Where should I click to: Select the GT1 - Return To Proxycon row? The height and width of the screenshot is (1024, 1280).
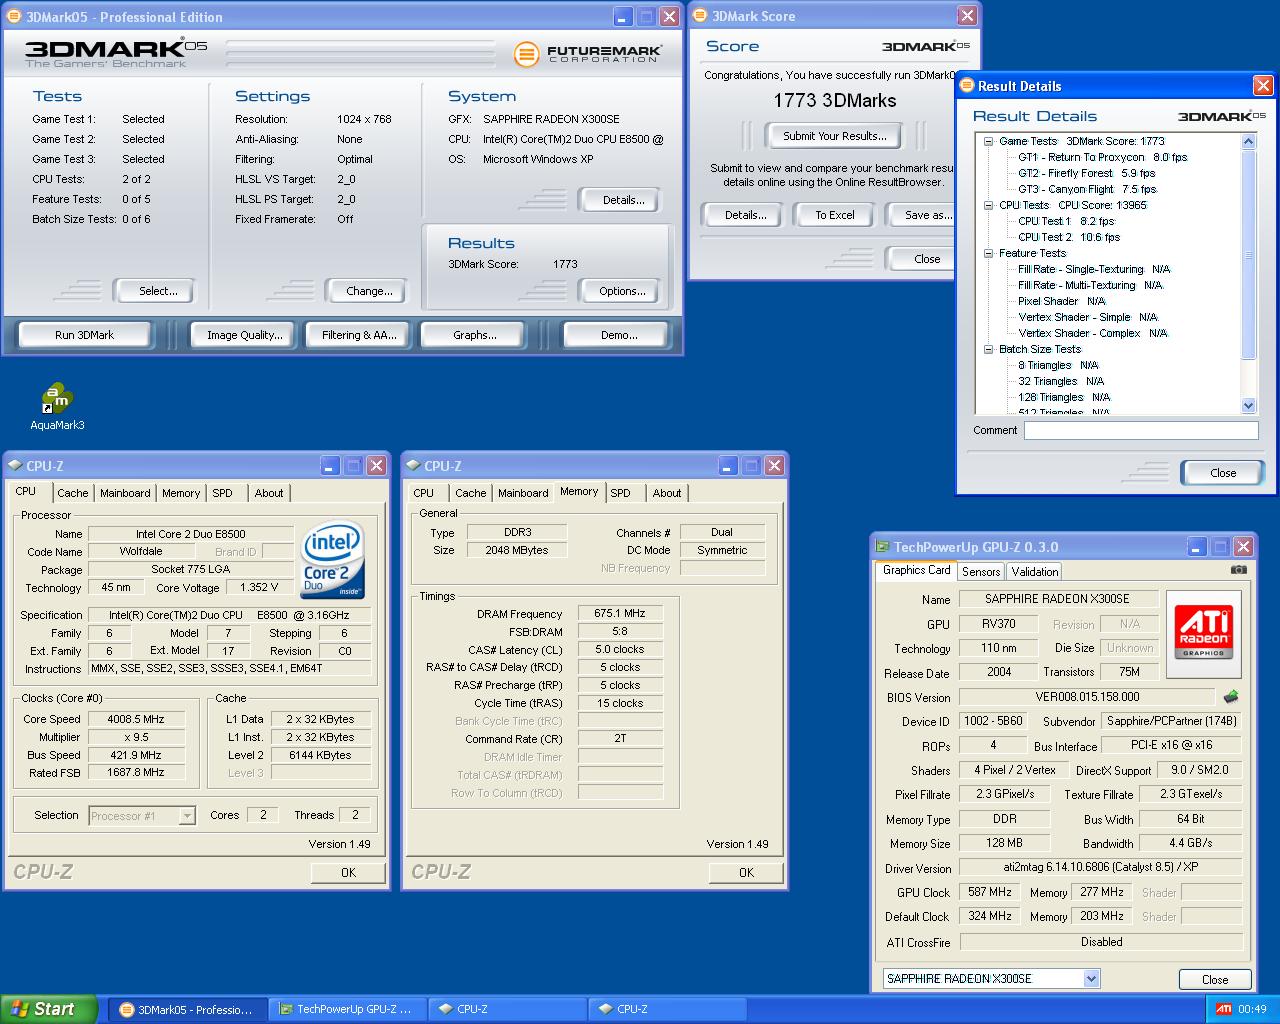[1102, 157]
